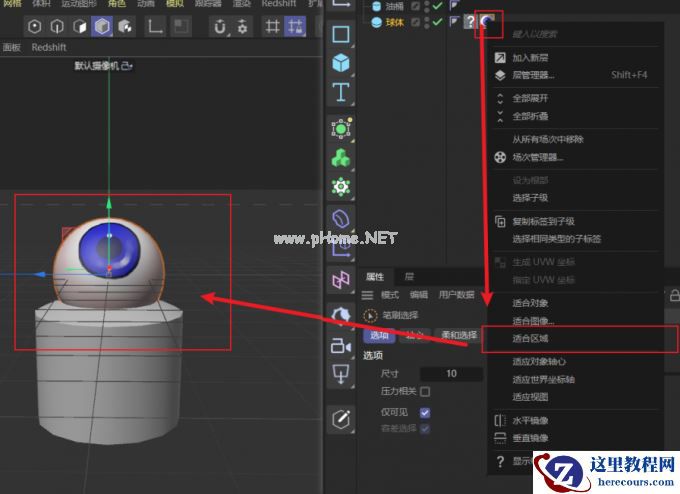Open the attributes hamburger menu icon
680x494 pixels.
pos(367,295)
